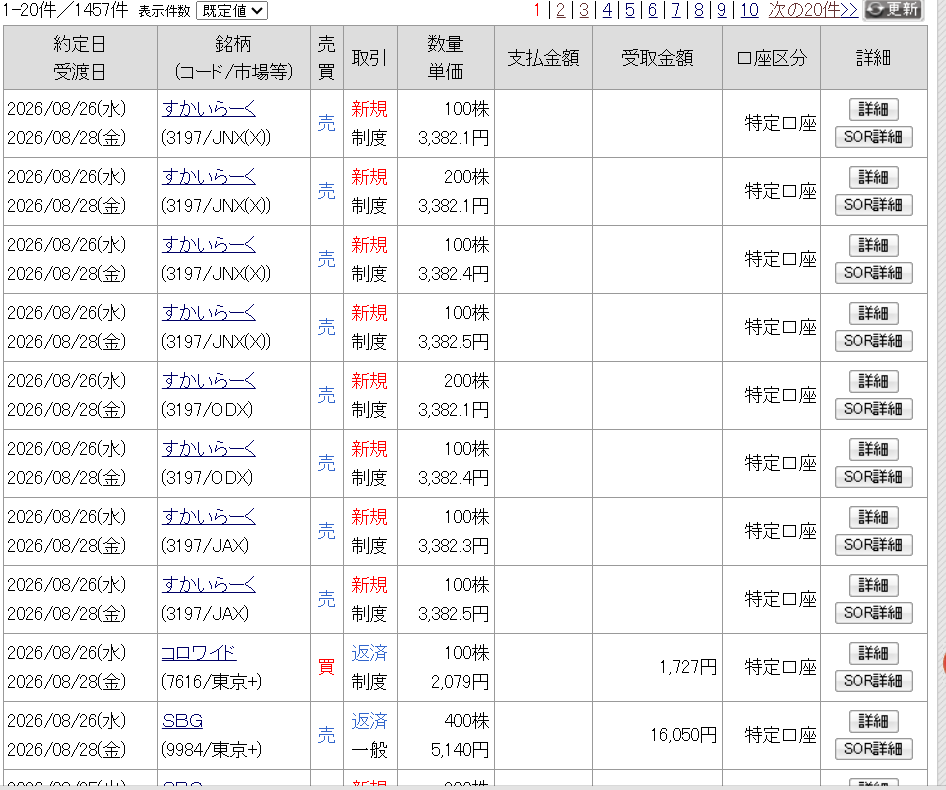Go to page 7 of results
Image resolution: width=946 pixels, height=790 pixels.
pyautogui.click(x=676, y=10)
